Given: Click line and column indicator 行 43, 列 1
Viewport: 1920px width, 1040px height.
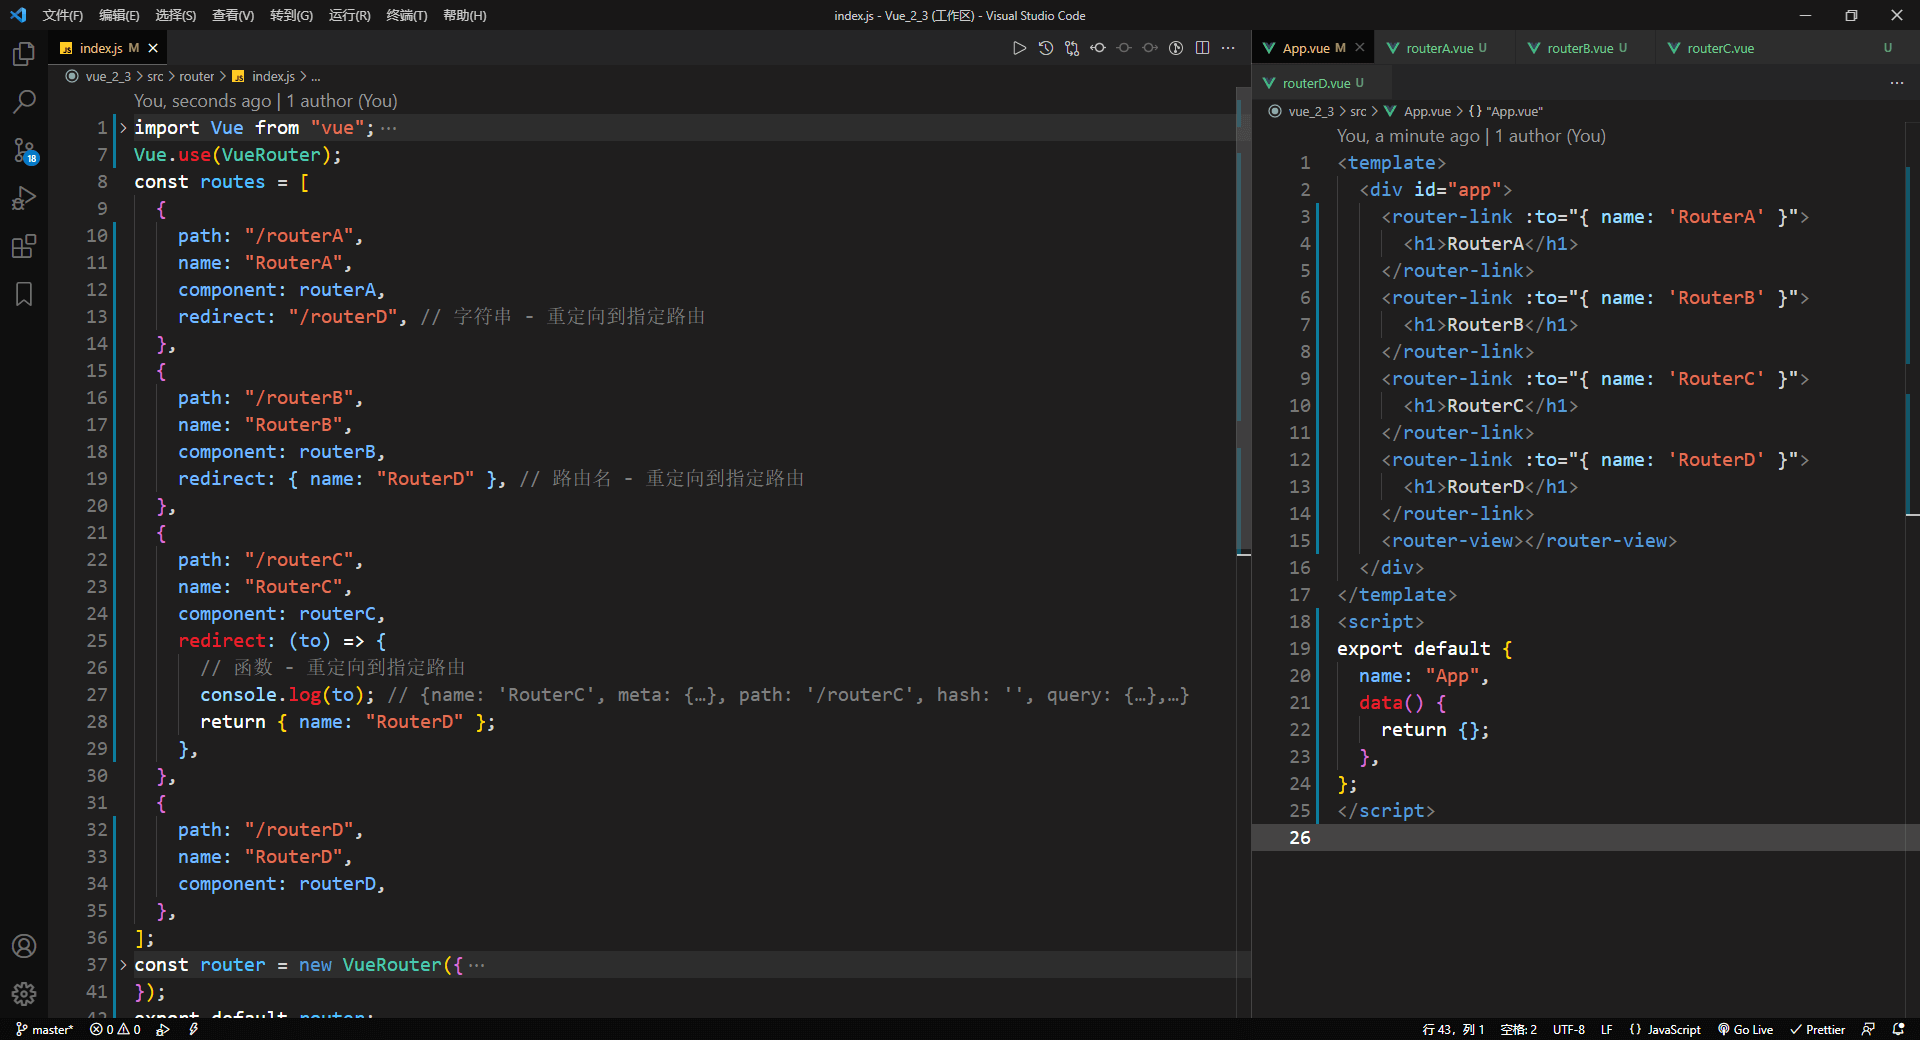Looking at the screenshot, I should pos(1453,1029).
